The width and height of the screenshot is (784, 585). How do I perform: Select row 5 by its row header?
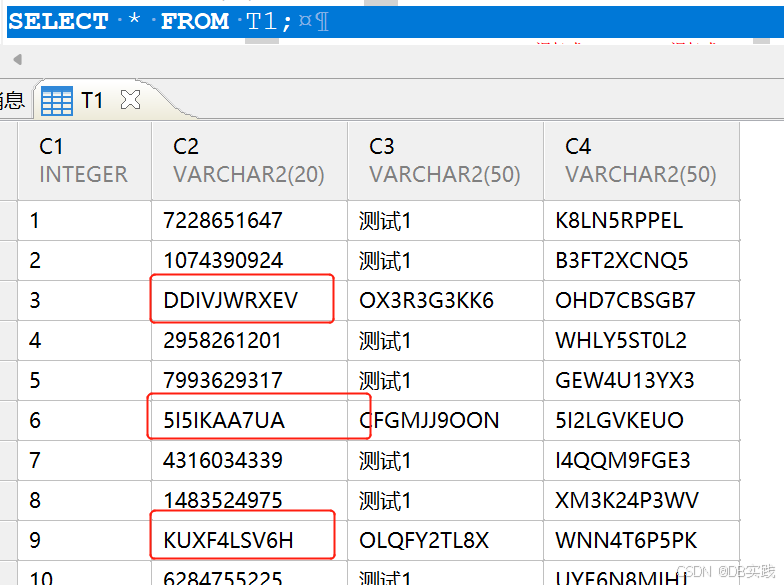click(8, 380)
